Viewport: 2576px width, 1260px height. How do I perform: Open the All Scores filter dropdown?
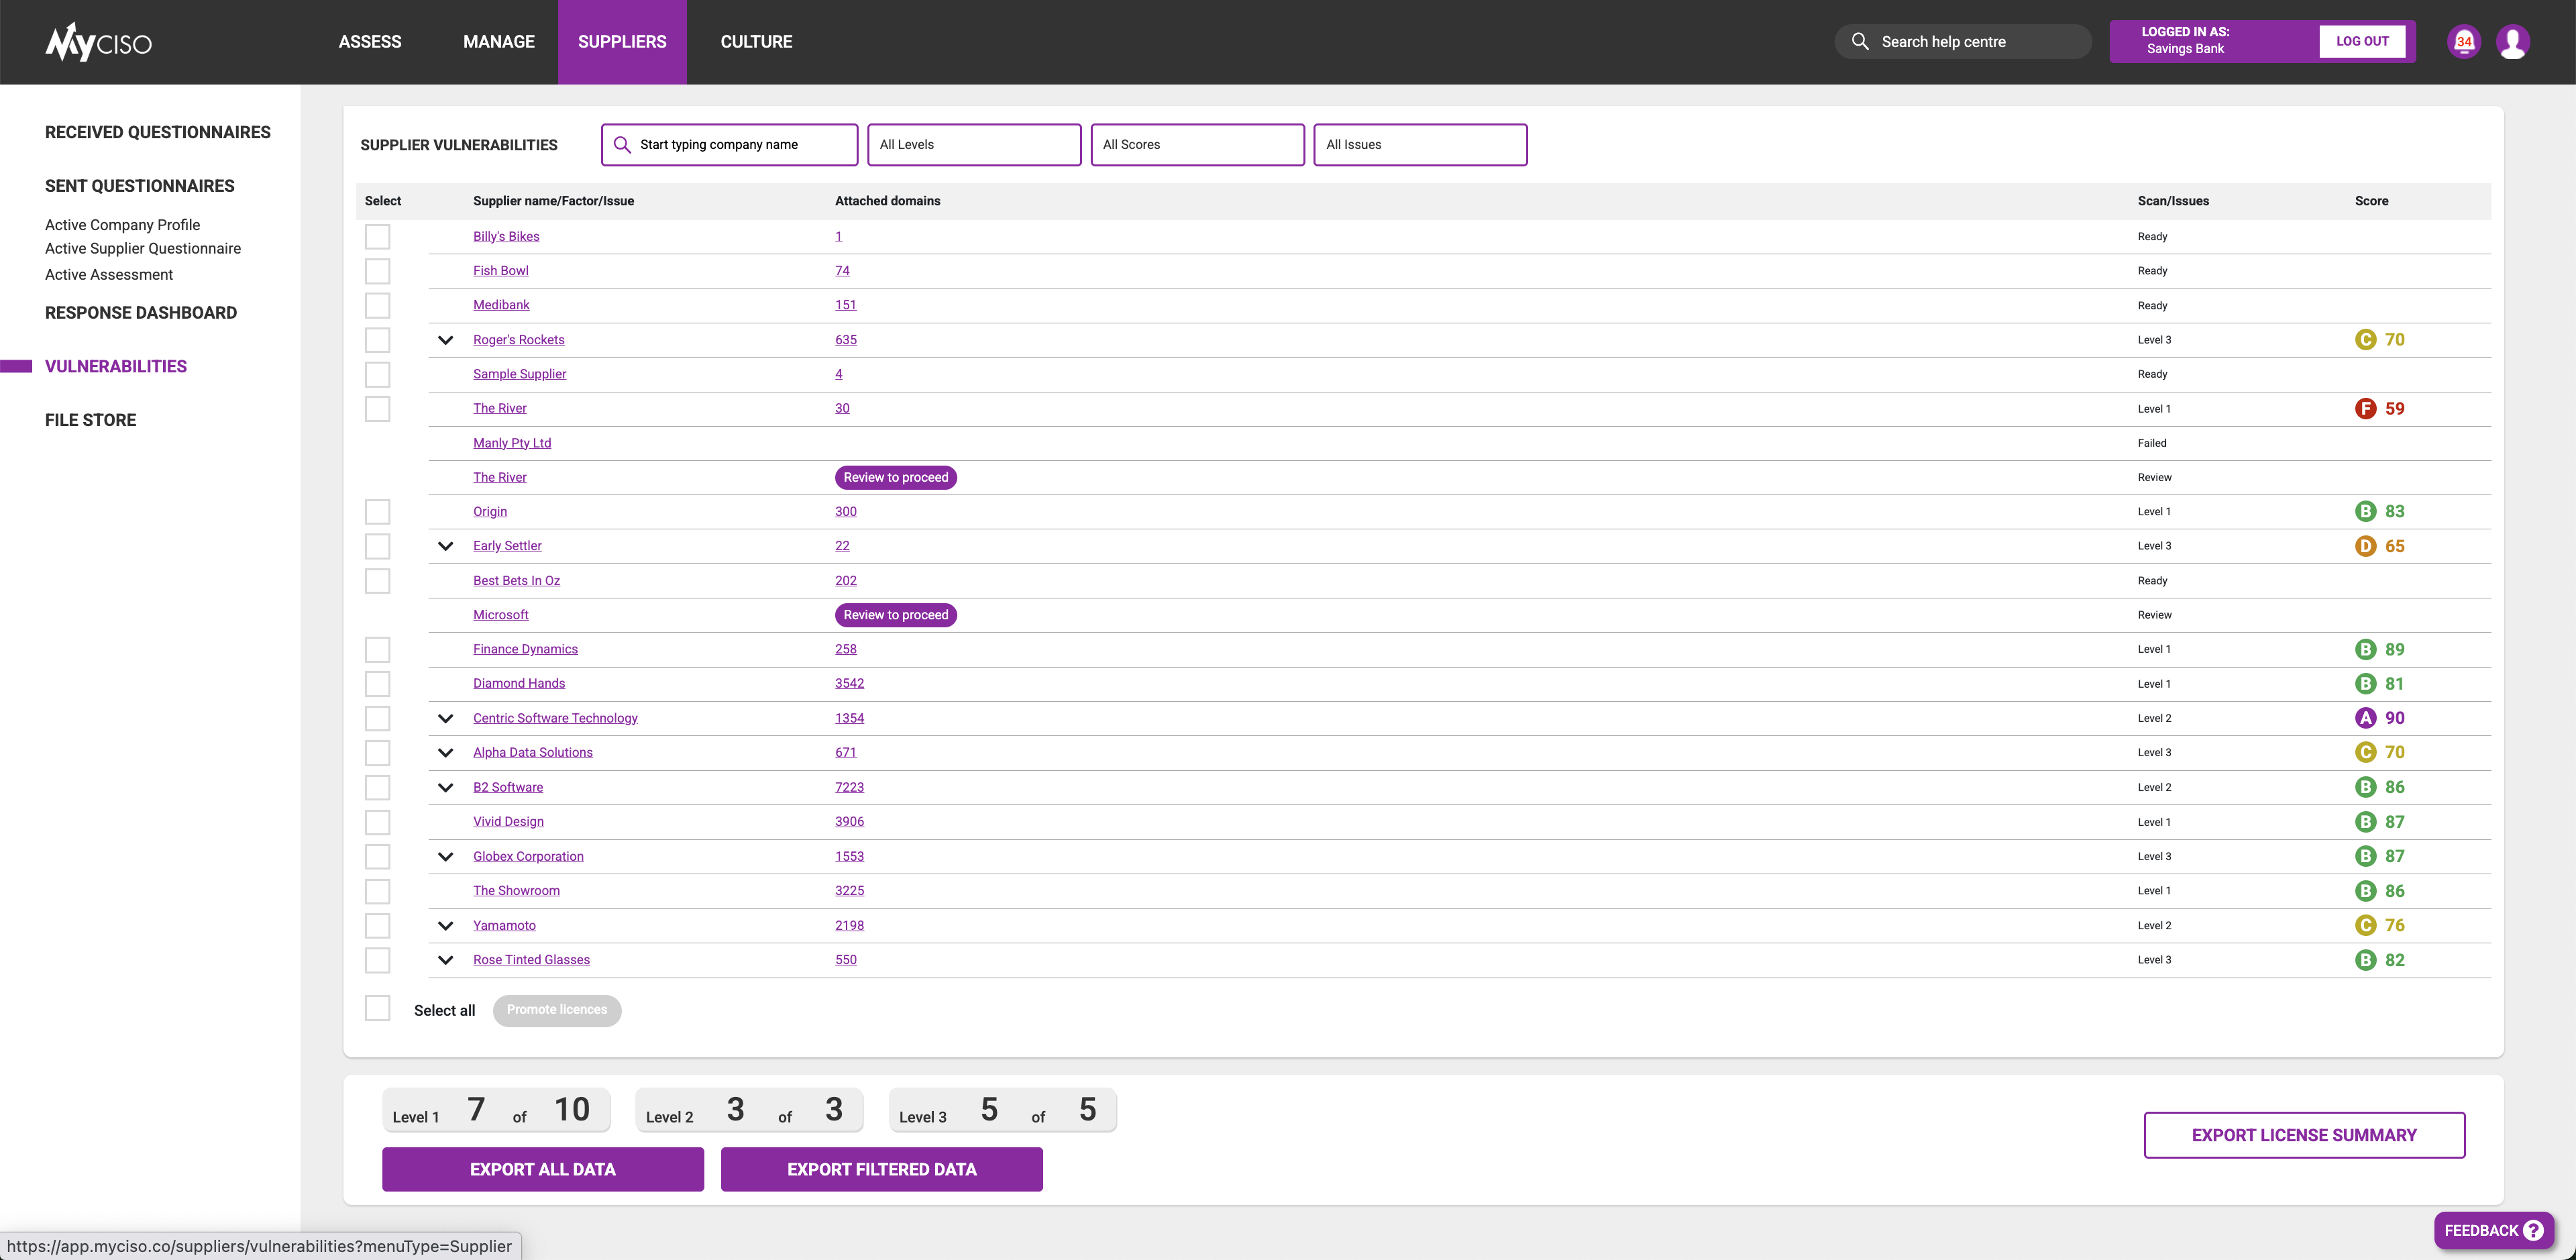pos(1197,145)
